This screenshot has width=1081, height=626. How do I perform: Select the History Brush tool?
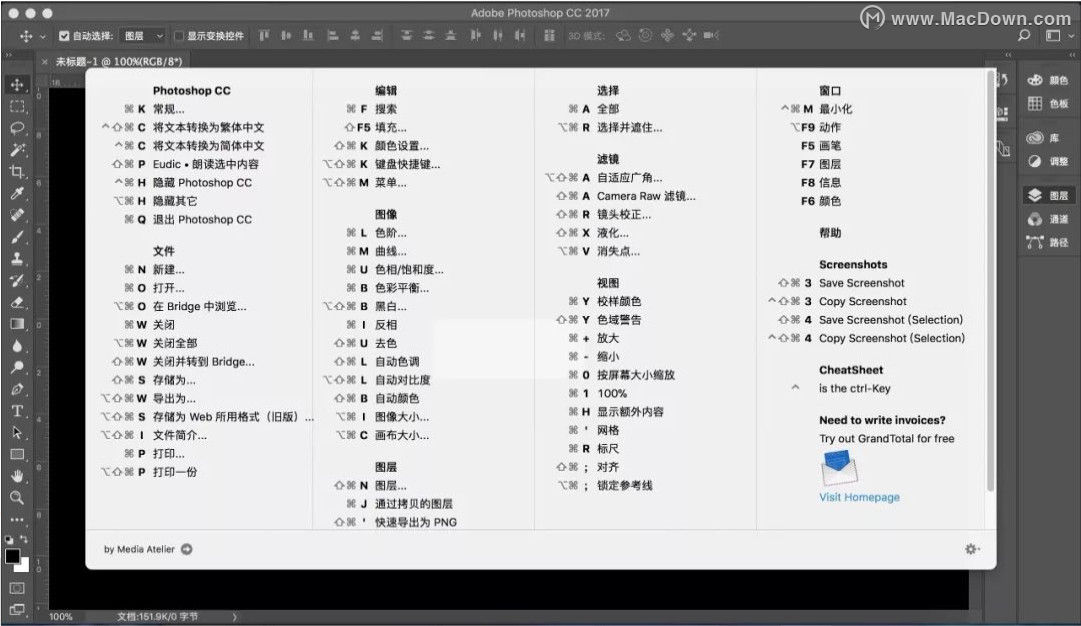coord(17,281)
